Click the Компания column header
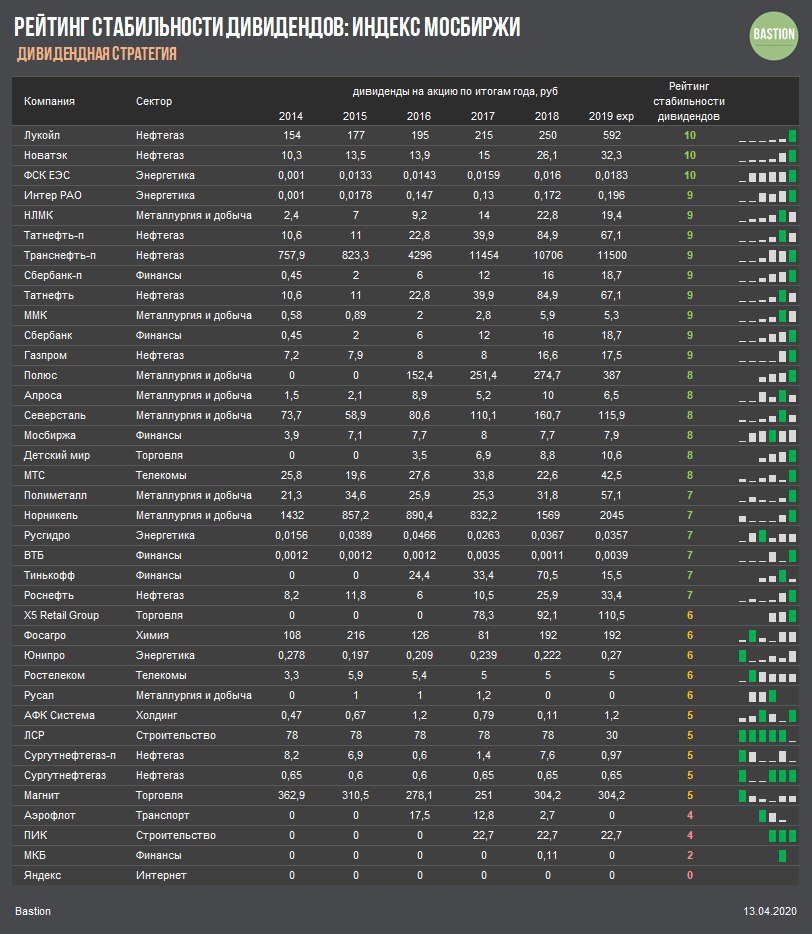Screen dimensions: 812x934 click(49, 101)
